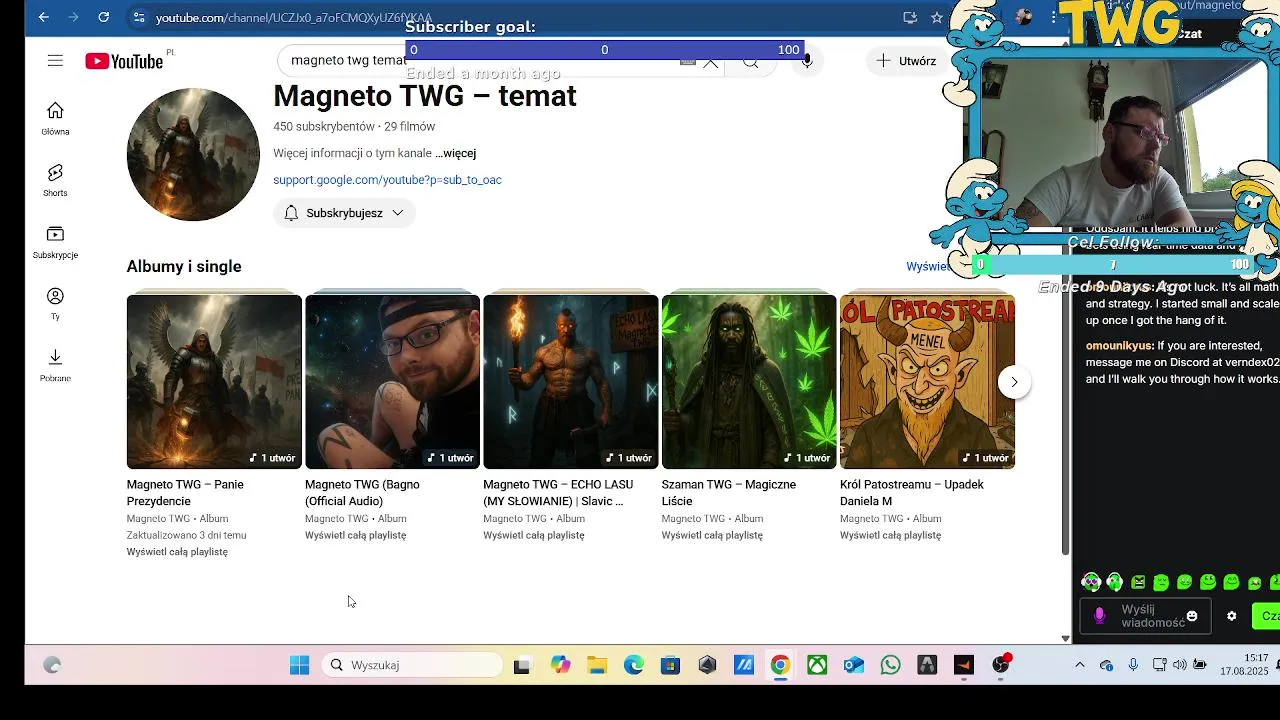Open Subskrypcje in the sidebar
The image size is (1280, 720).
pos(55,242)
